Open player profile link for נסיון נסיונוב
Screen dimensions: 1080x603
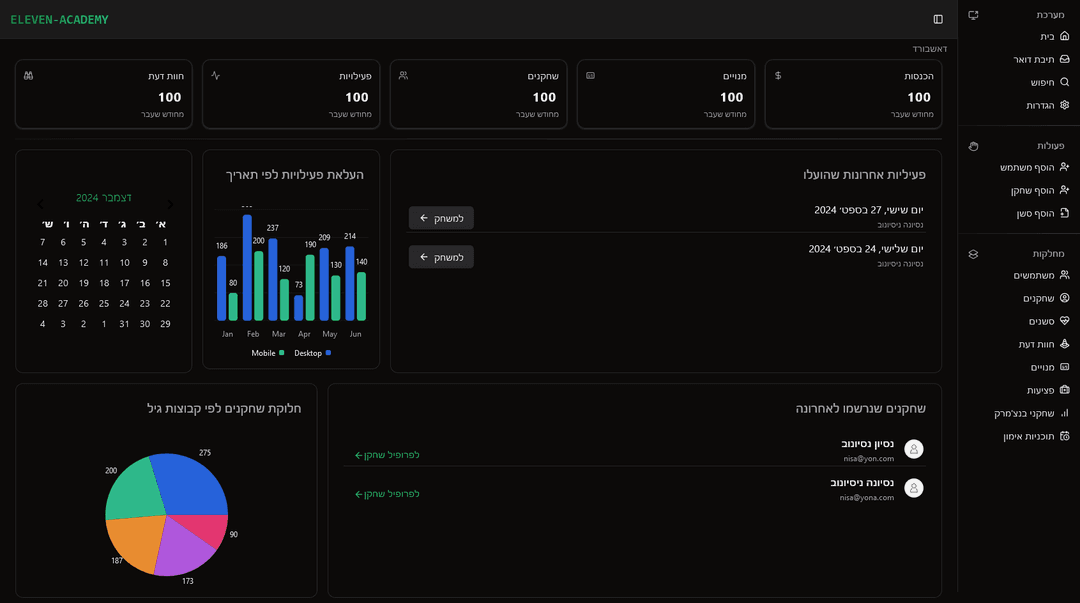[387, 455]
